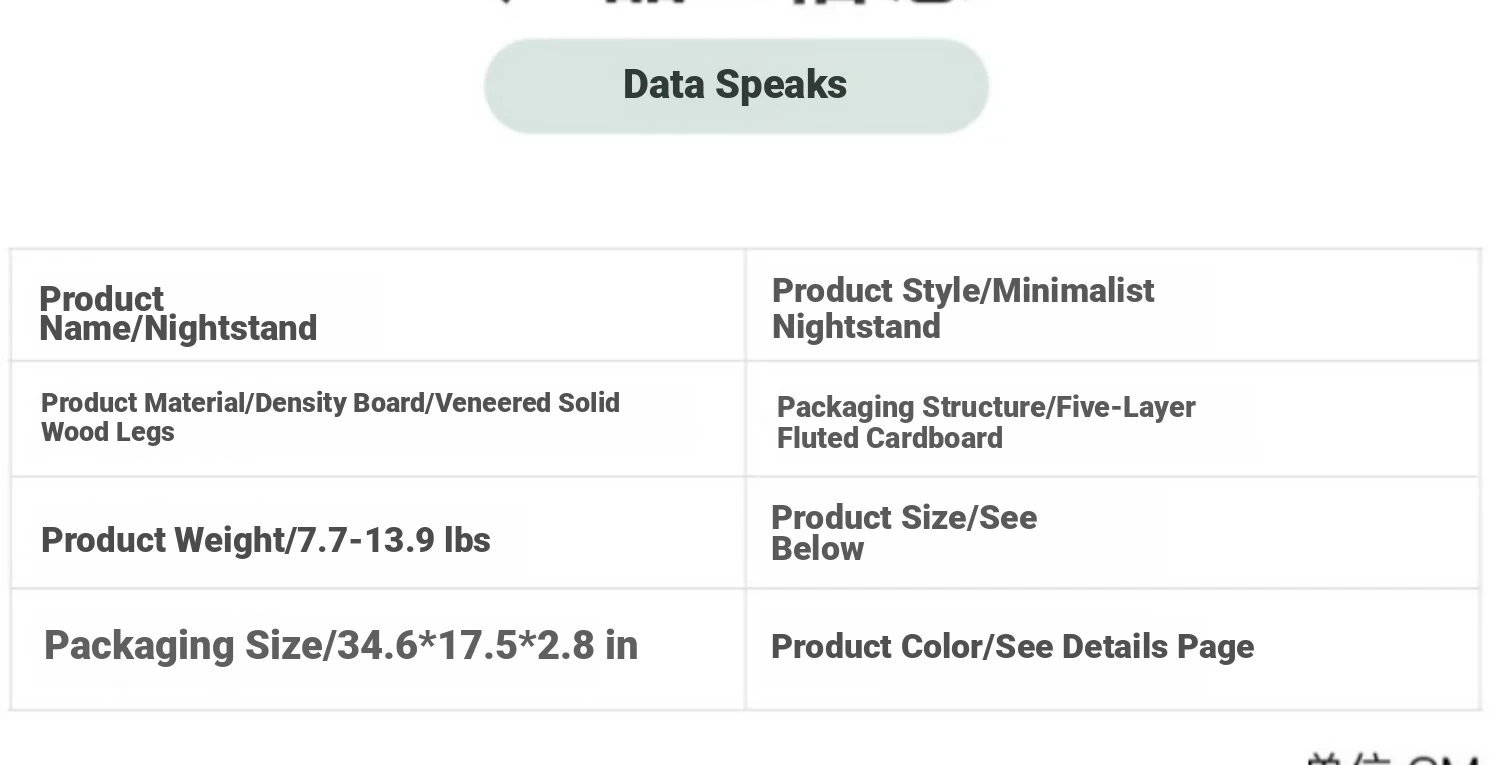The height and width of the screenshot is (765, 1500).
Task: Click the Product Color/See Details Page cell
Action: (x=1112, y=650)
